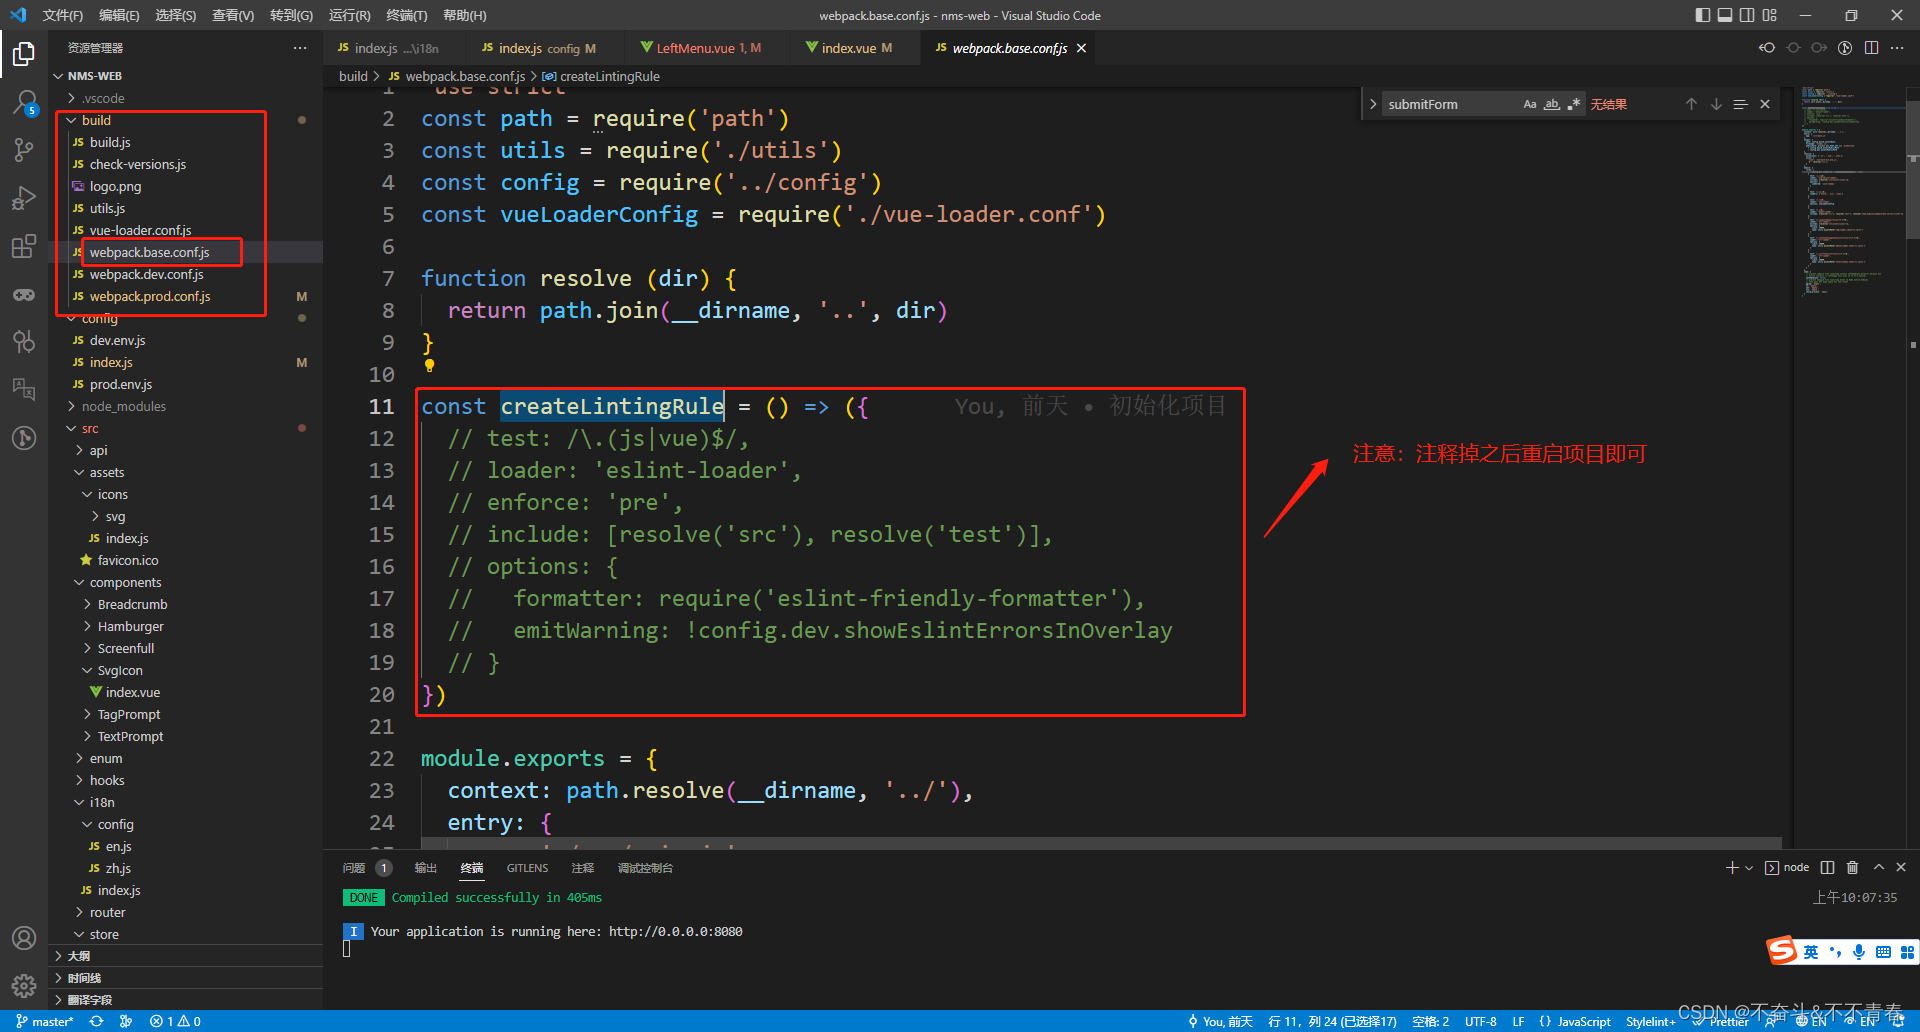The width and height of the screenshot is (1920, 1032).
Task: Switch to 输出 output panel tab
Action: [x=426, y=868]
